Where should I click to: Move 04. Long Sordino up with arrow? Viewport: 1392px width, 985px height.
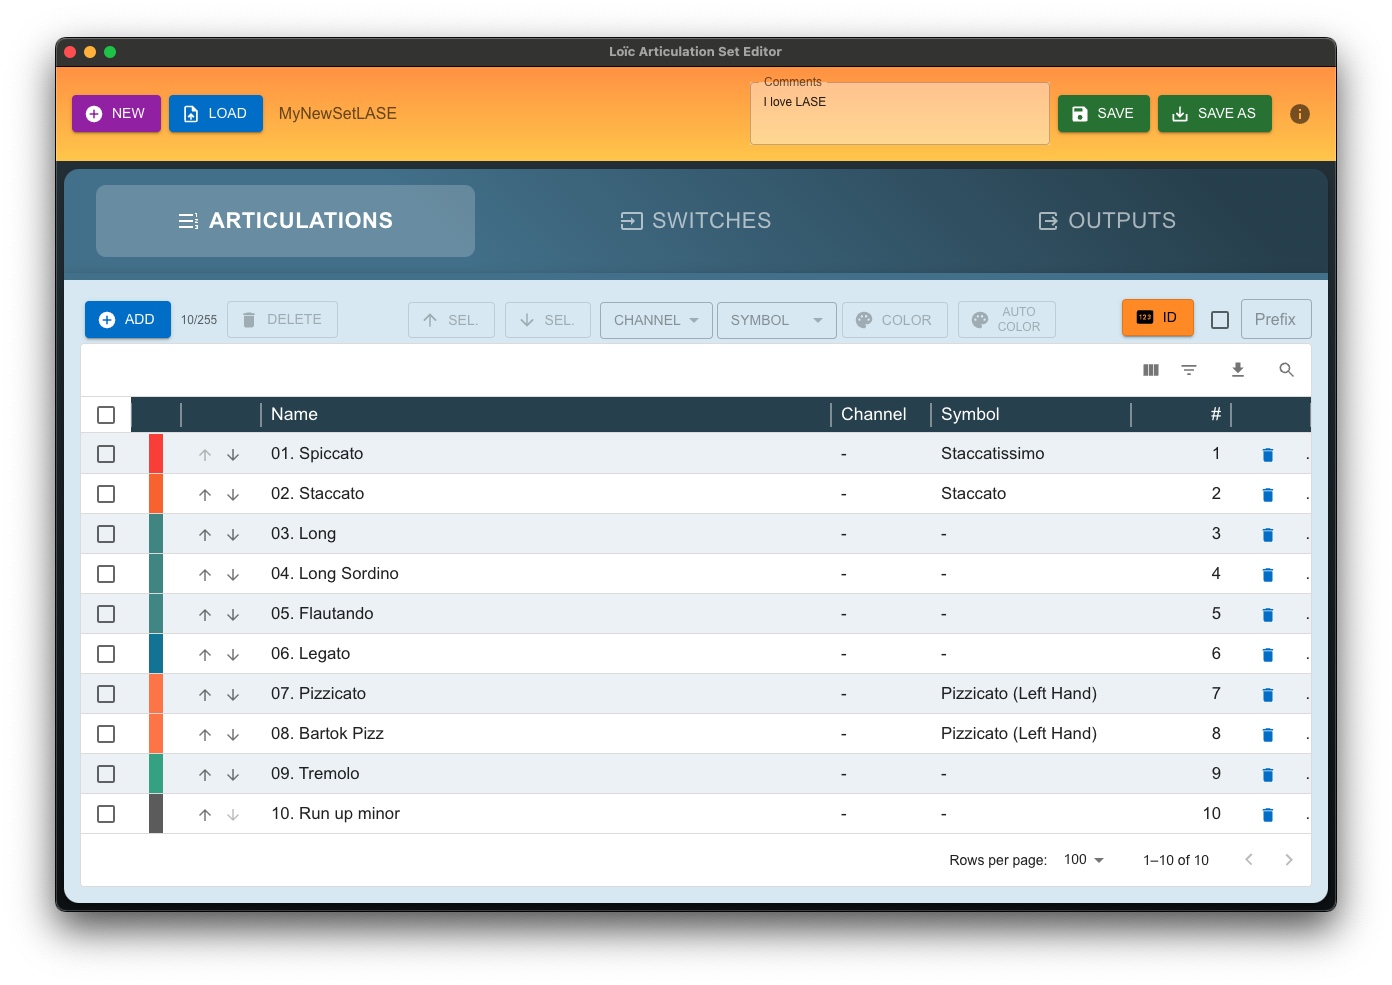(x=205, y=575)
